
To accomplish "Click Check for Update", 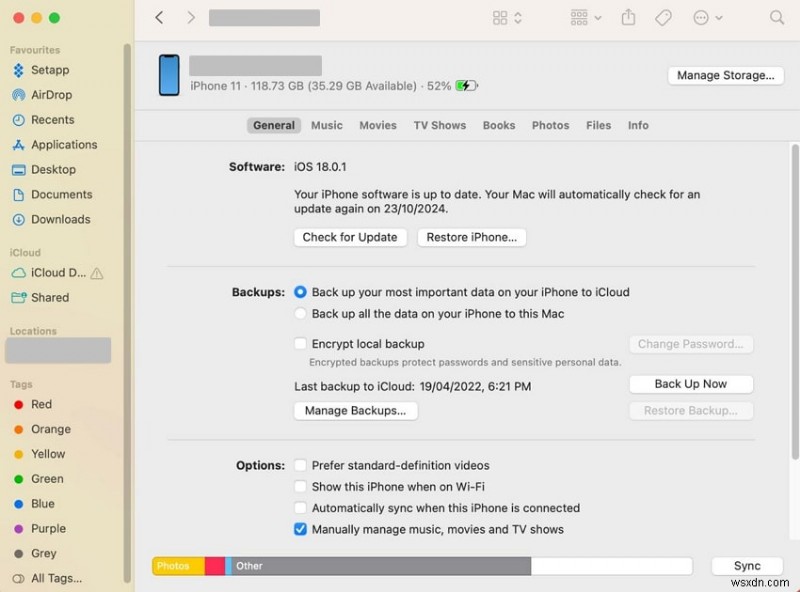I will click(350, 237).
